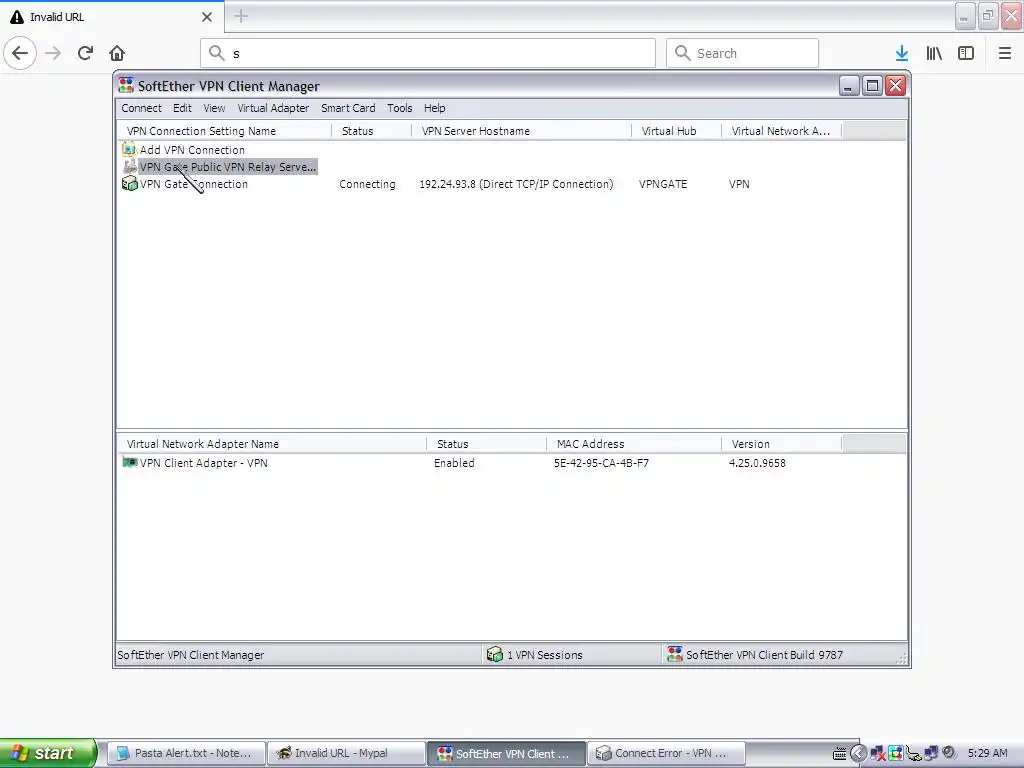Viewport: 1024px width, 768px height.
Task: Click the VPN Client Adapter network card icon
Action: [129, 463]
